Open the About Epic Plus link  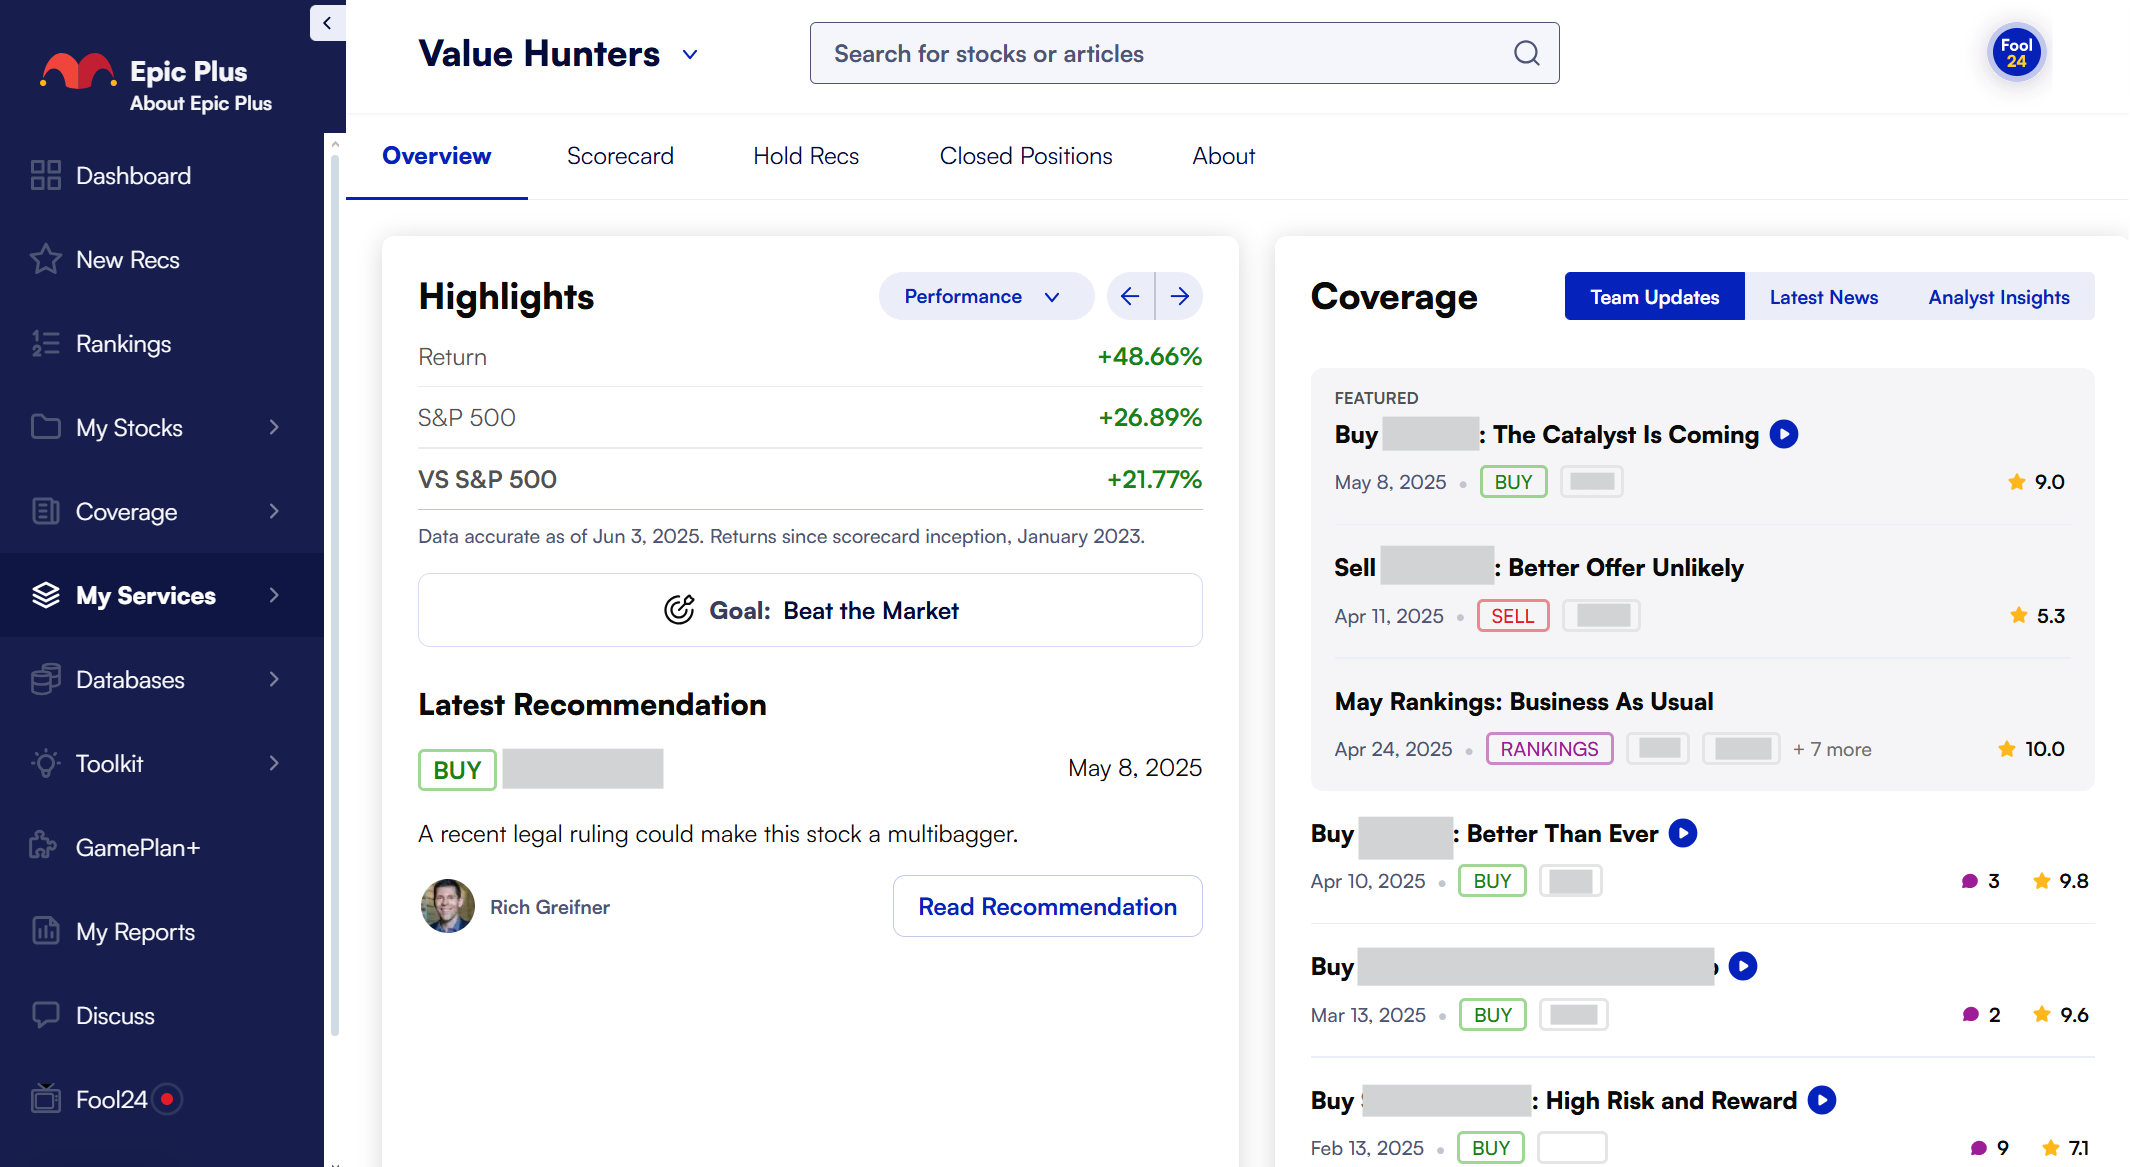[200, 103]
